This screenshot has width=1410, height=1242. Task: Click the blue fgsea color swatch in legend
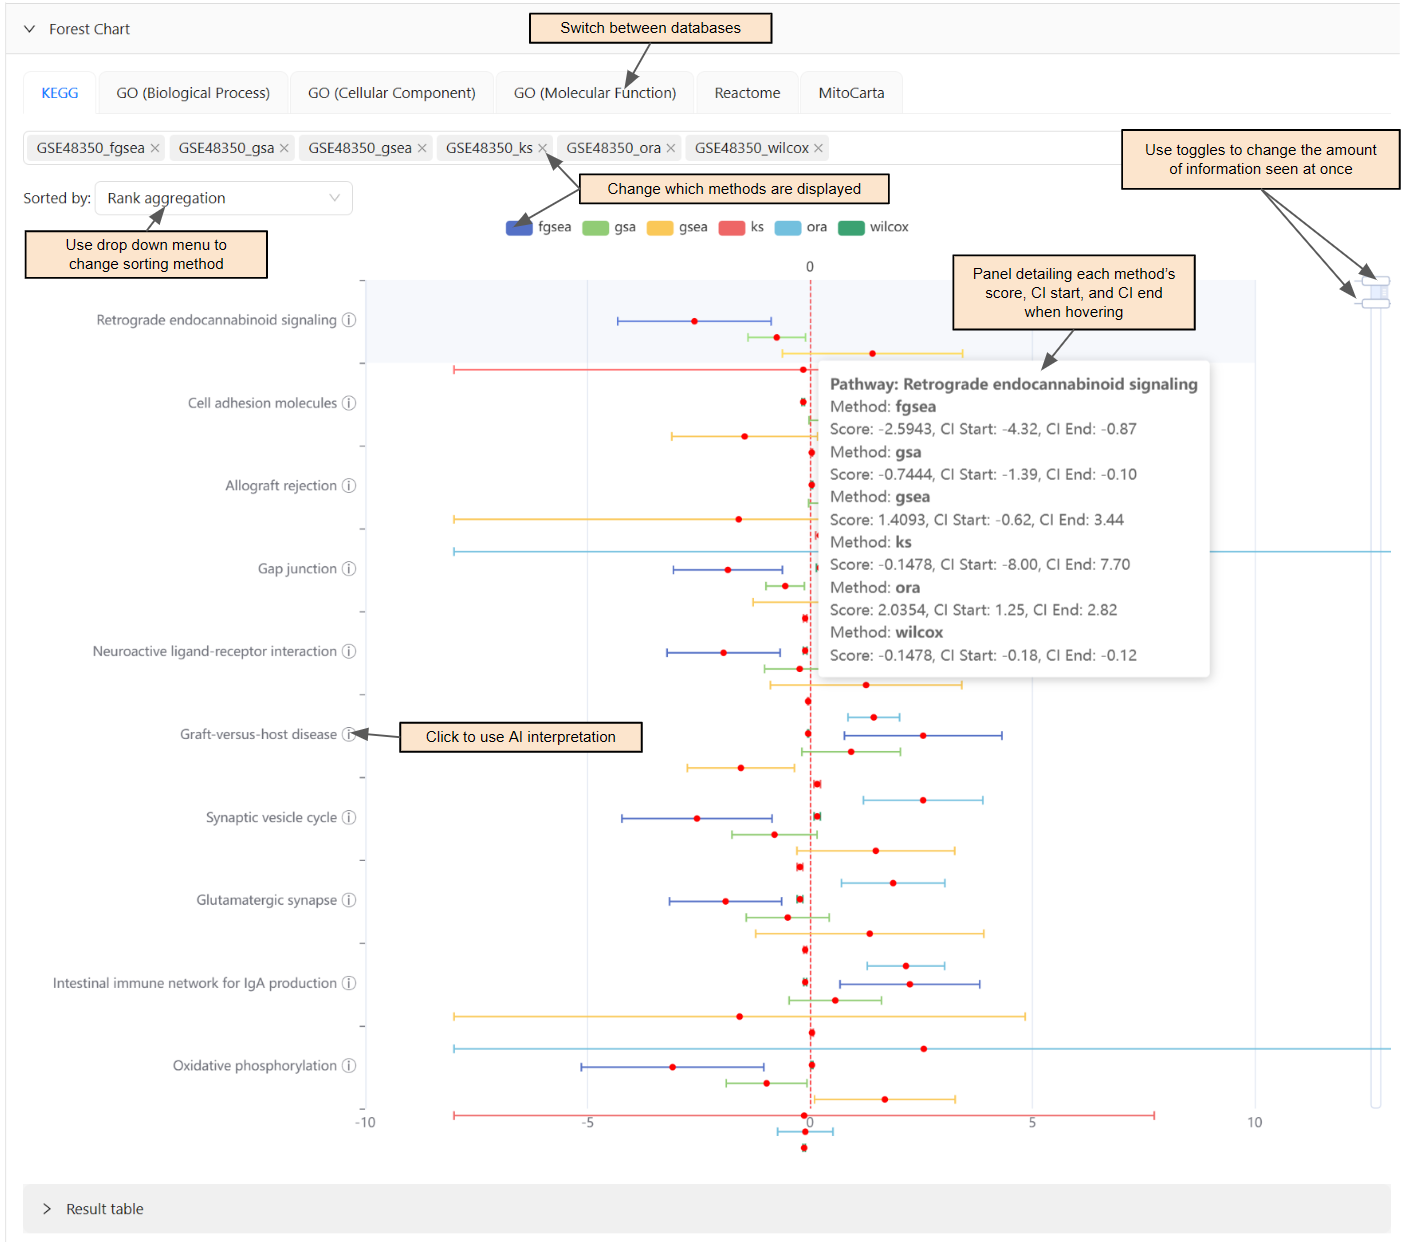point(518,227)
